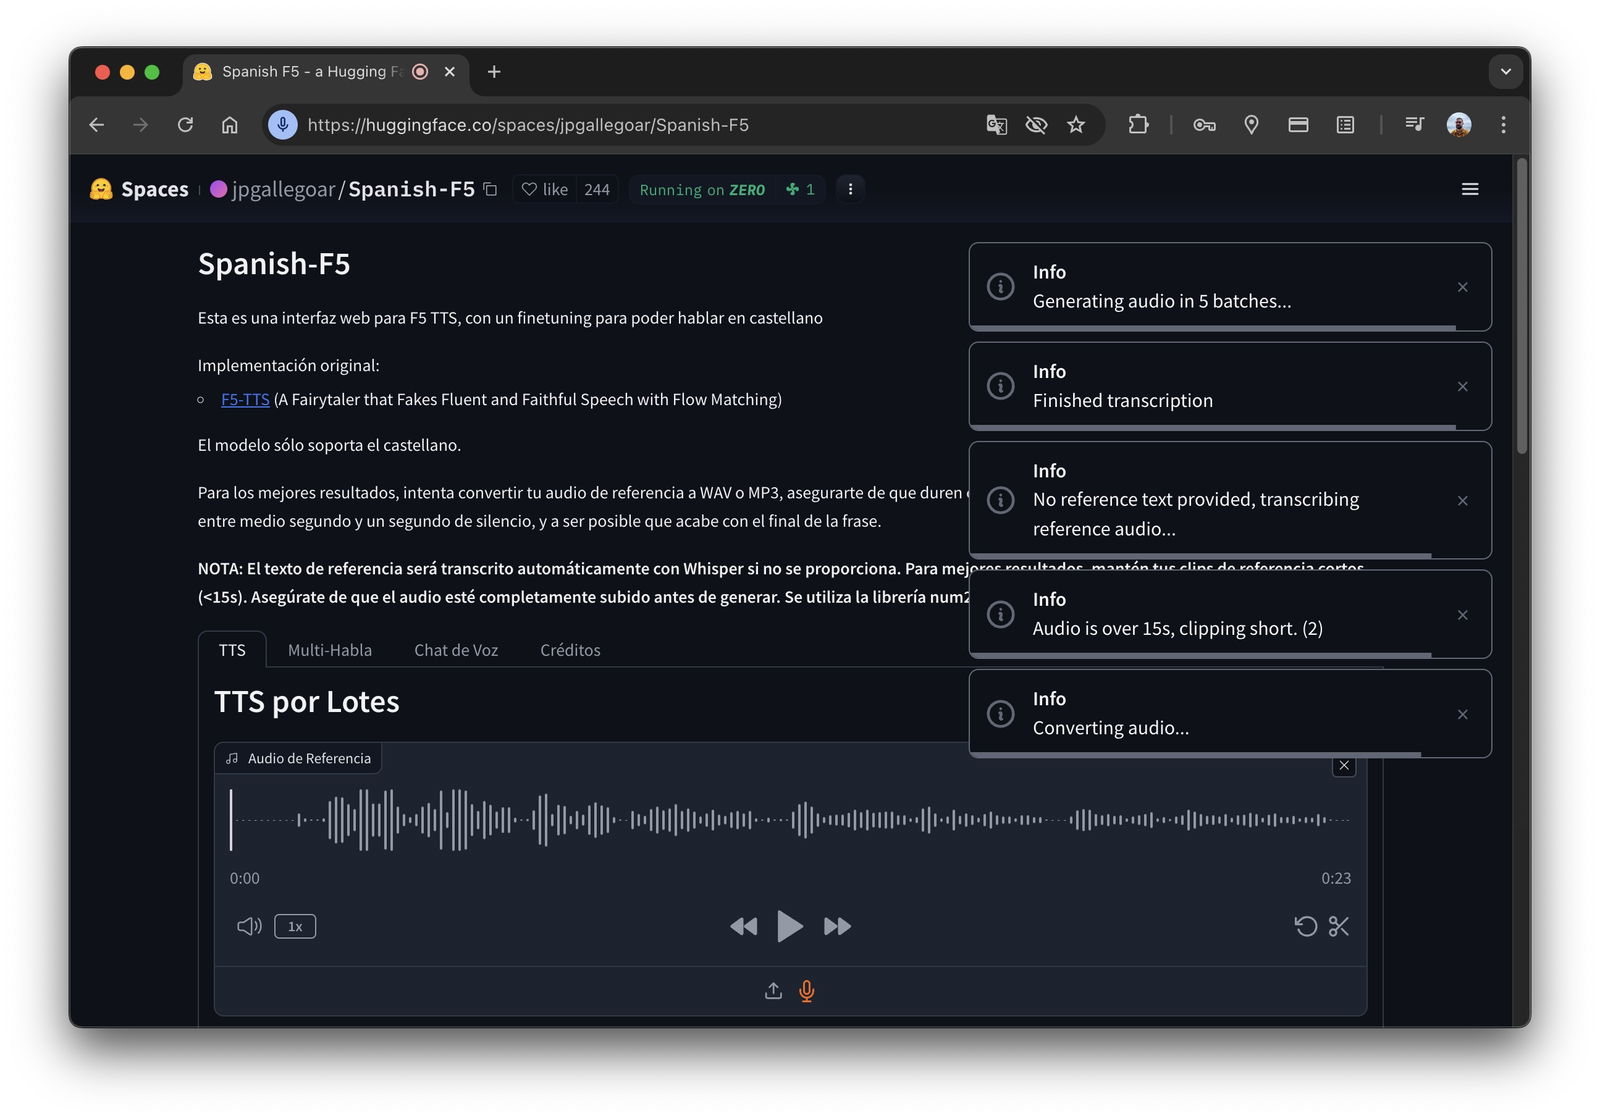The height and width of the screenshot is (1119, 1600).
Task: Toggle the crossed-out eye tracking icon
Action: click(1036, 125)
